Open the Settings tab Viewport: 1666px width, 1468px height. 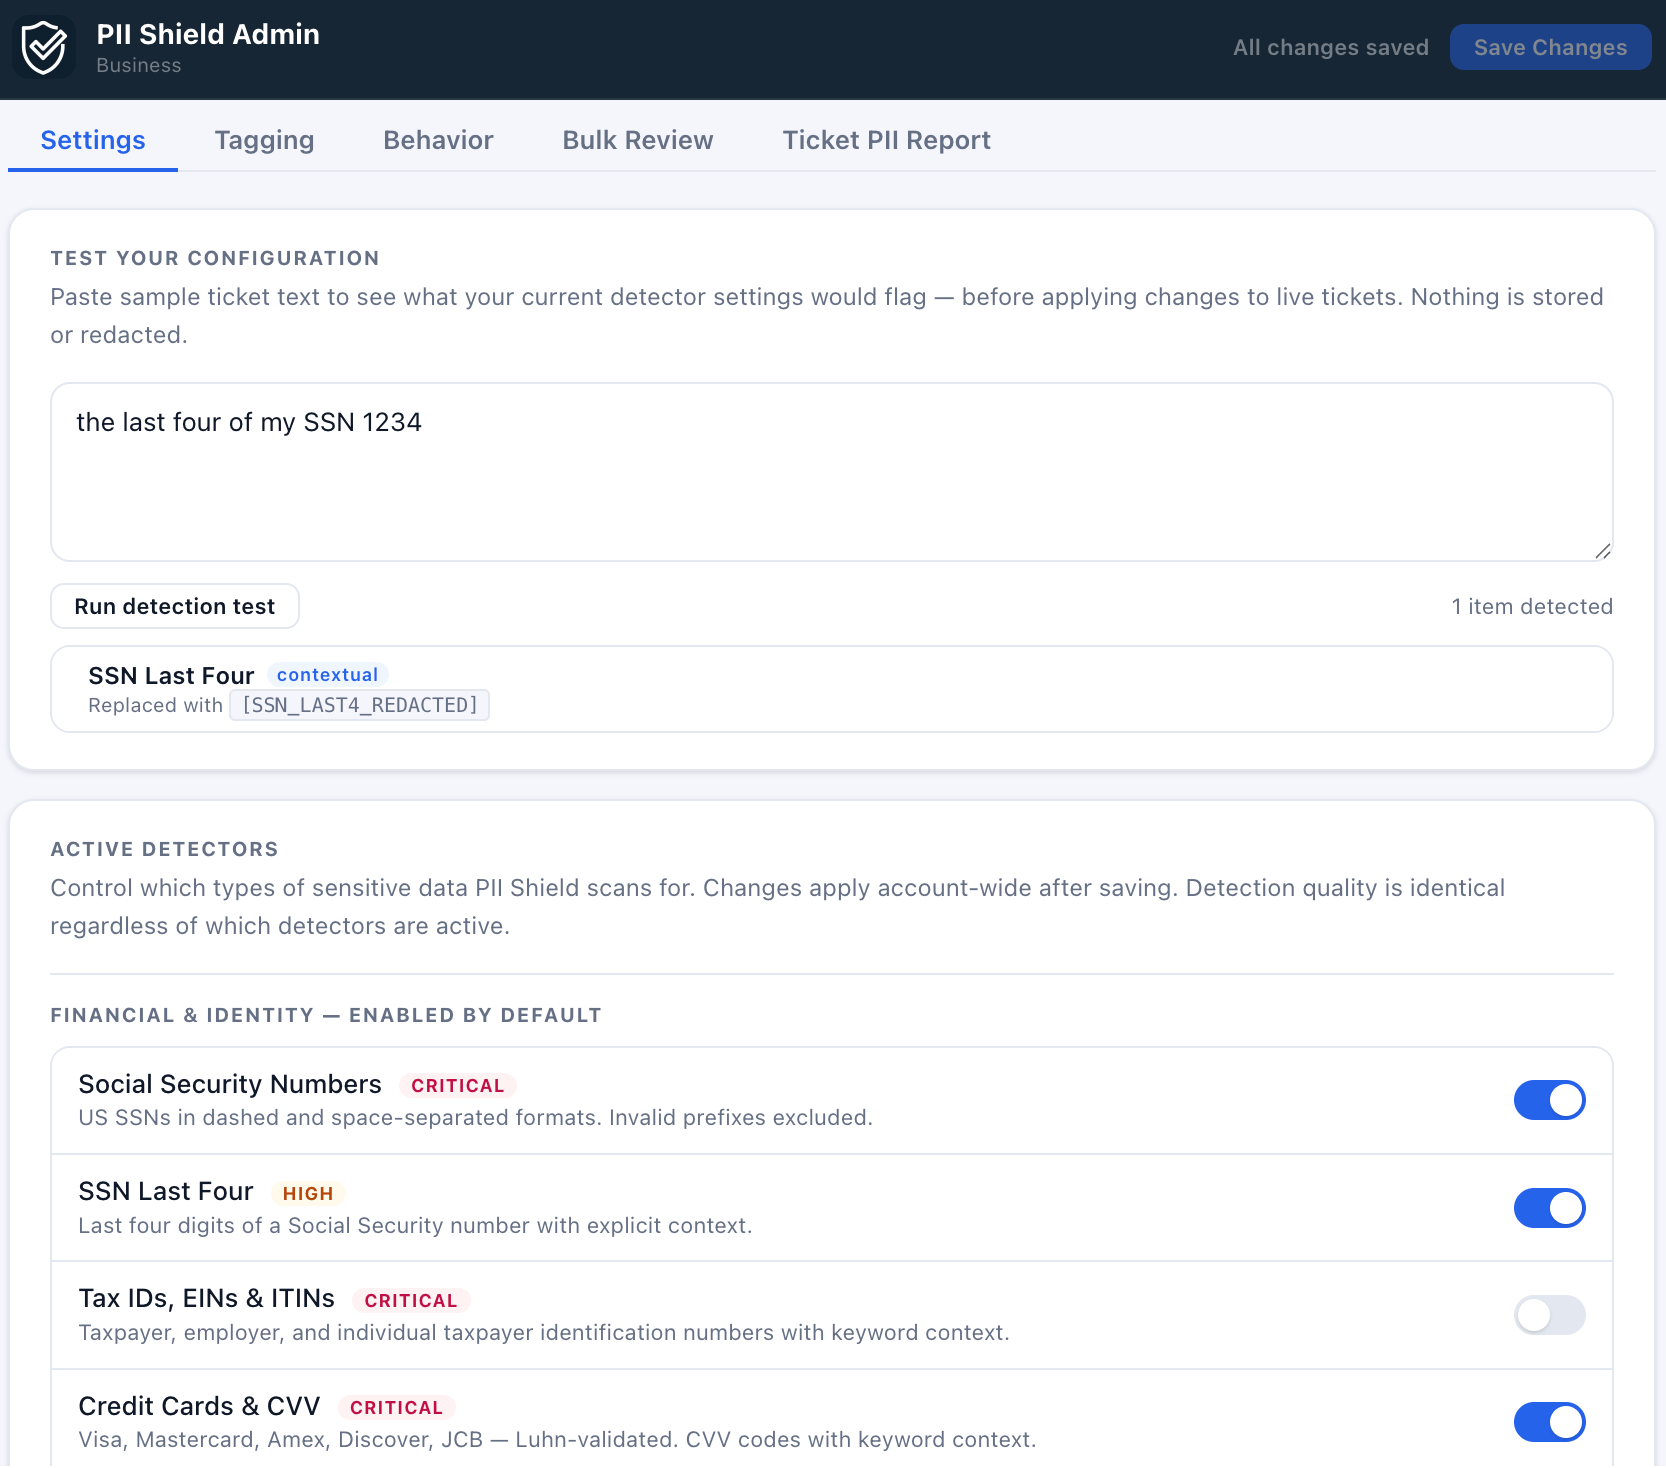(93, 140)
